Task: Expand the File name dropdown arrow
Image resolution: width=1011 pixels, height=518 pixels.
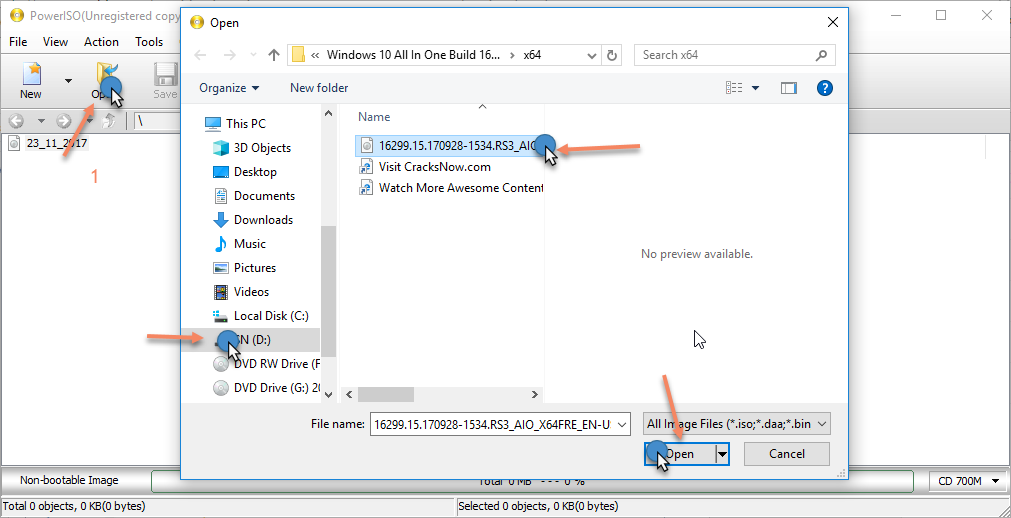Action: [622, 424]
